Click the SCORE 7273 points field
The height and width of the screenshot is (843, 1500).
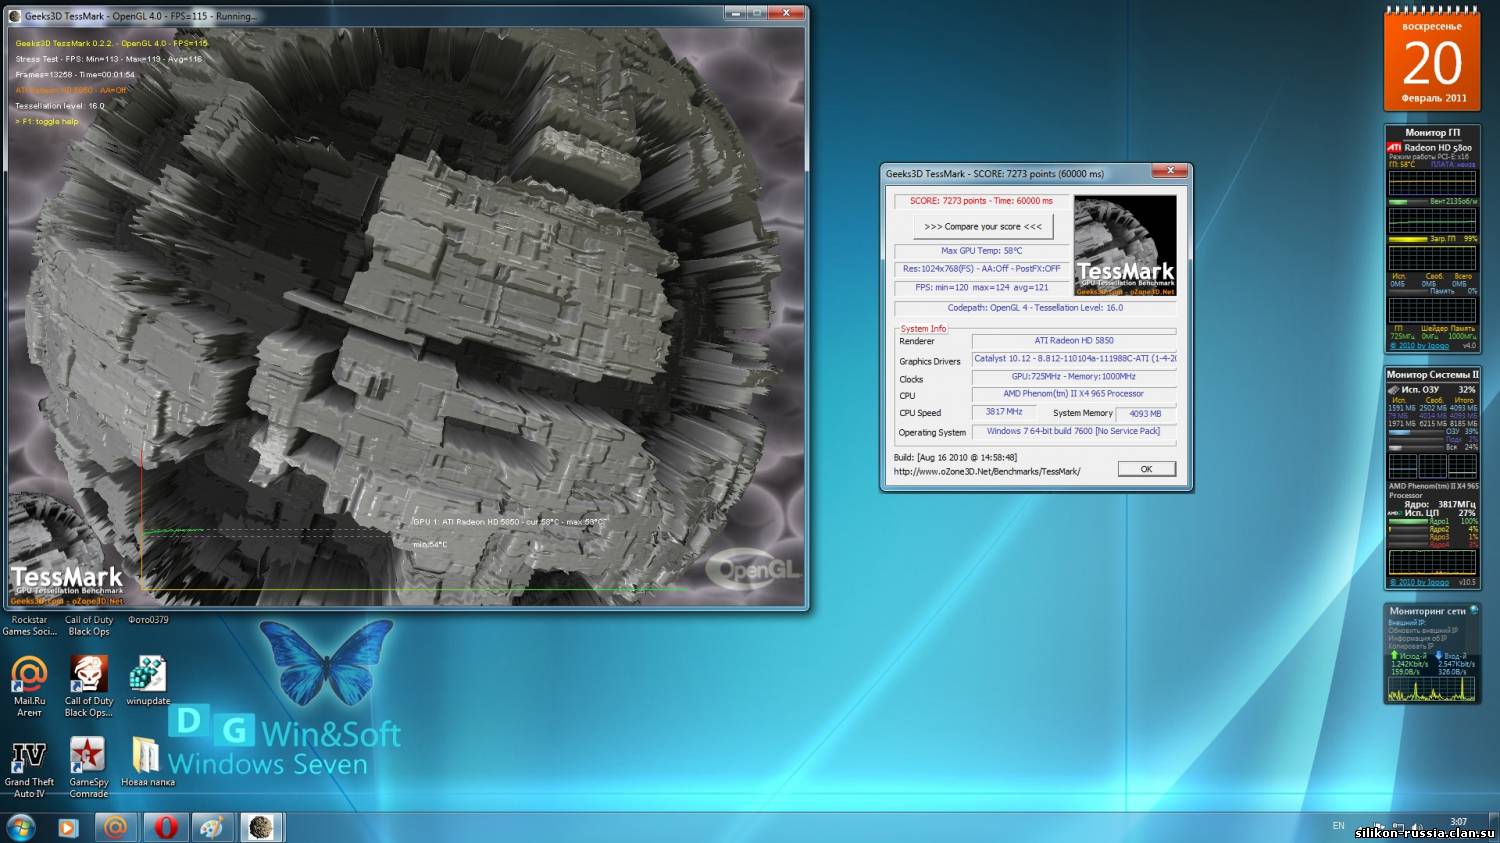pyautogui.click(x=981, y=201)
